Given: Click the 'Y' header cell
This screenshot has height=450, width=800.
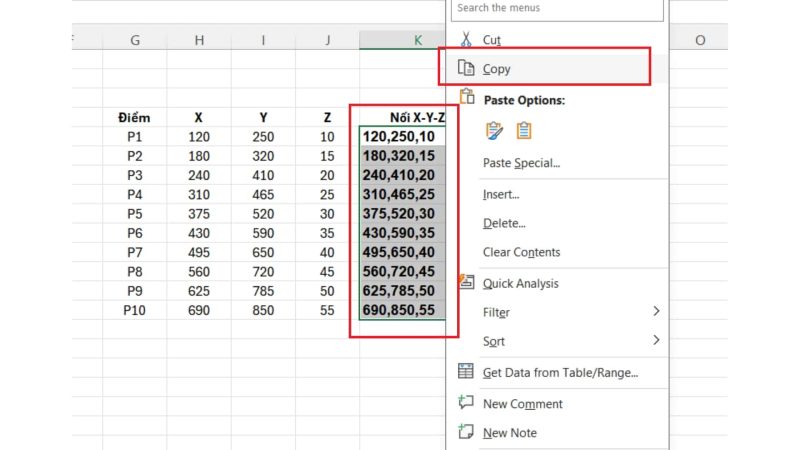Looking at the screenshot, I should (263, 118).
